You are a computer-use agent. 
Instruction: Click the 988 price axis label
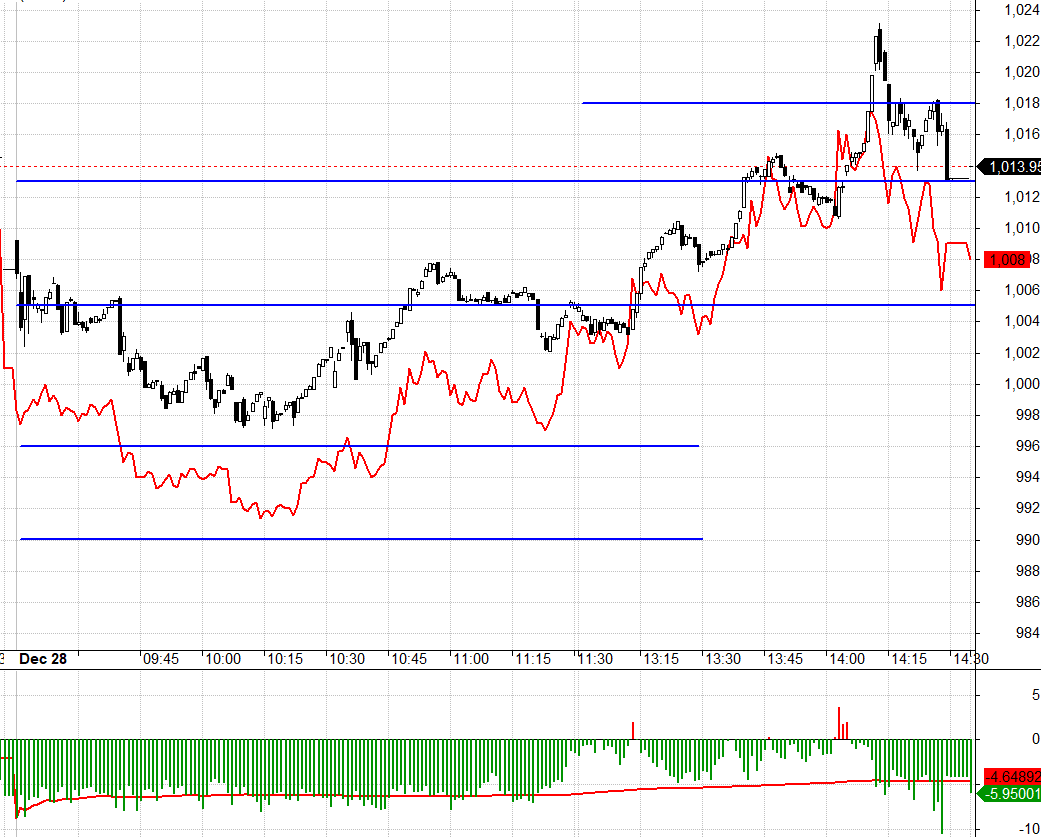pyautogui.click(x=1028, y=571)
